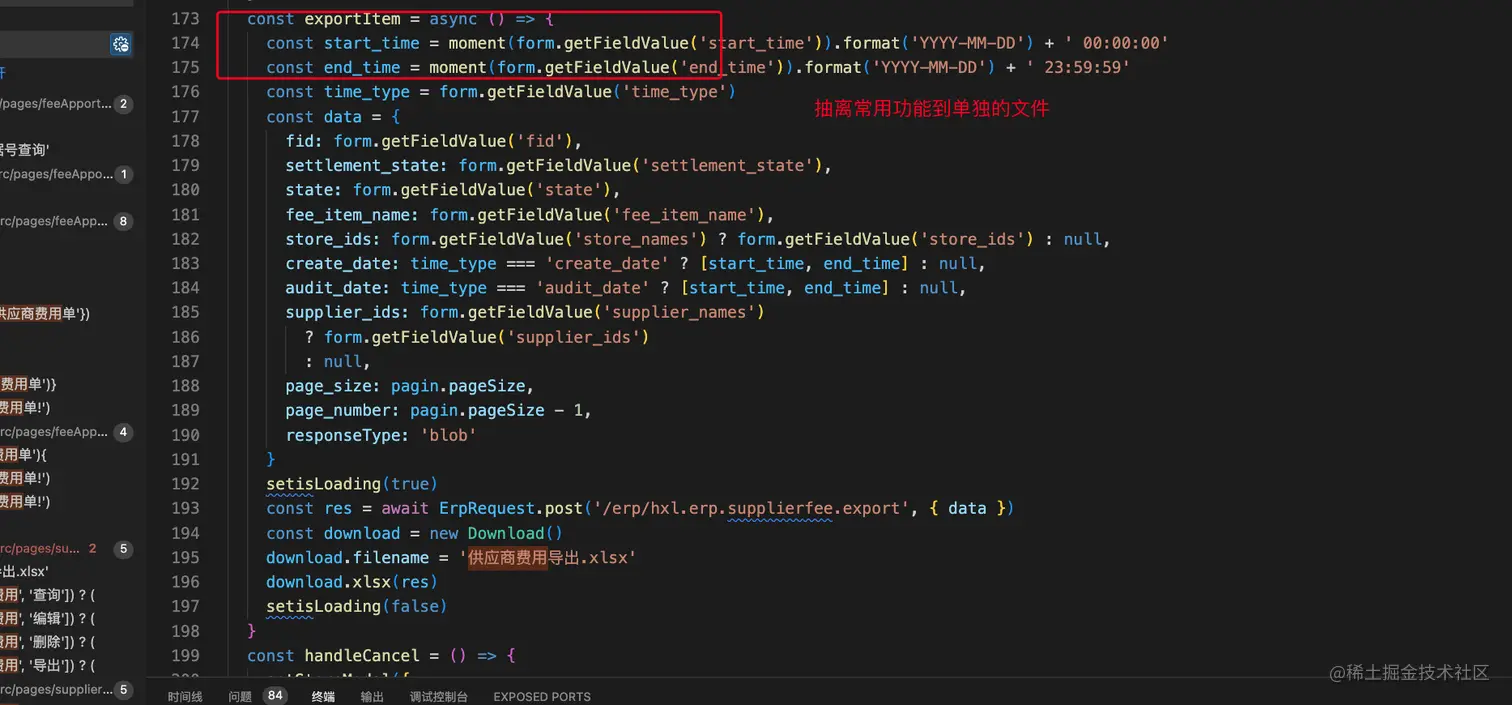Screen dimensions: 1512x705
Task: Open search result file with 1 match
Action: click(66, 174)
